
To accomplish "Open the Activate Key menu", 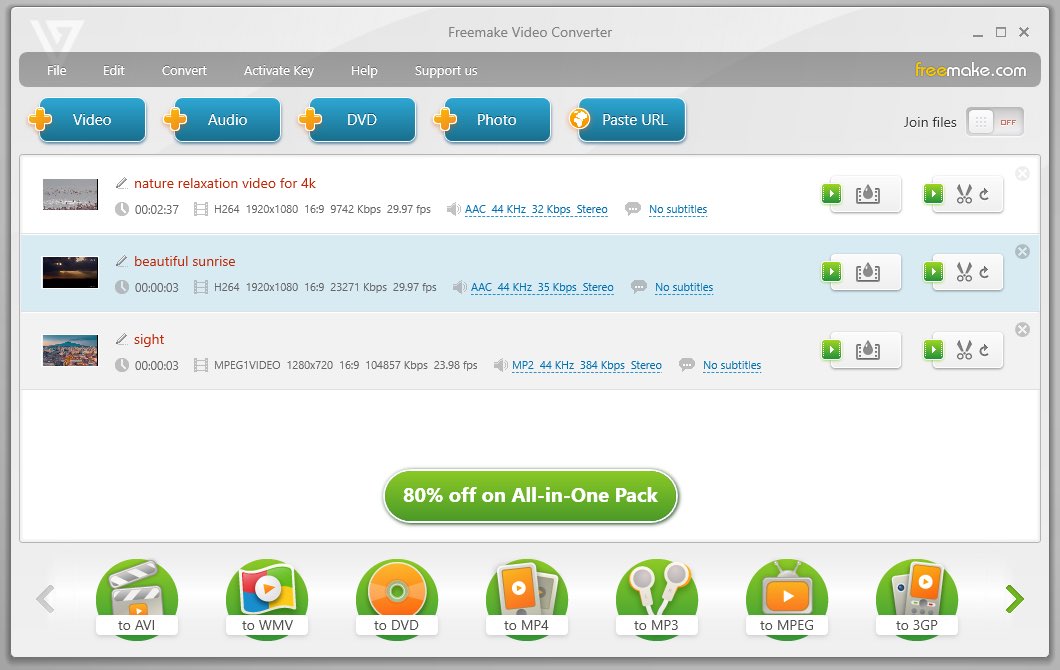I will coord(278,70).
